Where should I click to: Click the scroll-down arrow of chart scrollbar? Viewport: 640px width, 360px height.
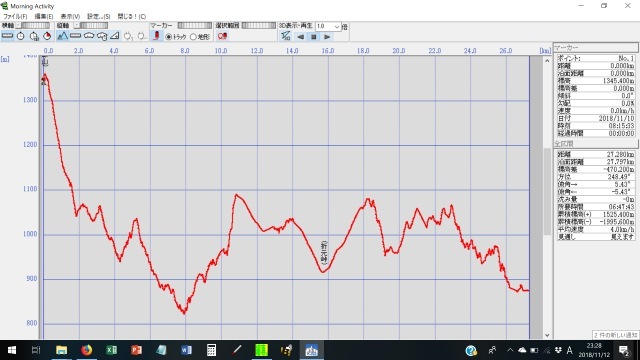click(547, 335)
